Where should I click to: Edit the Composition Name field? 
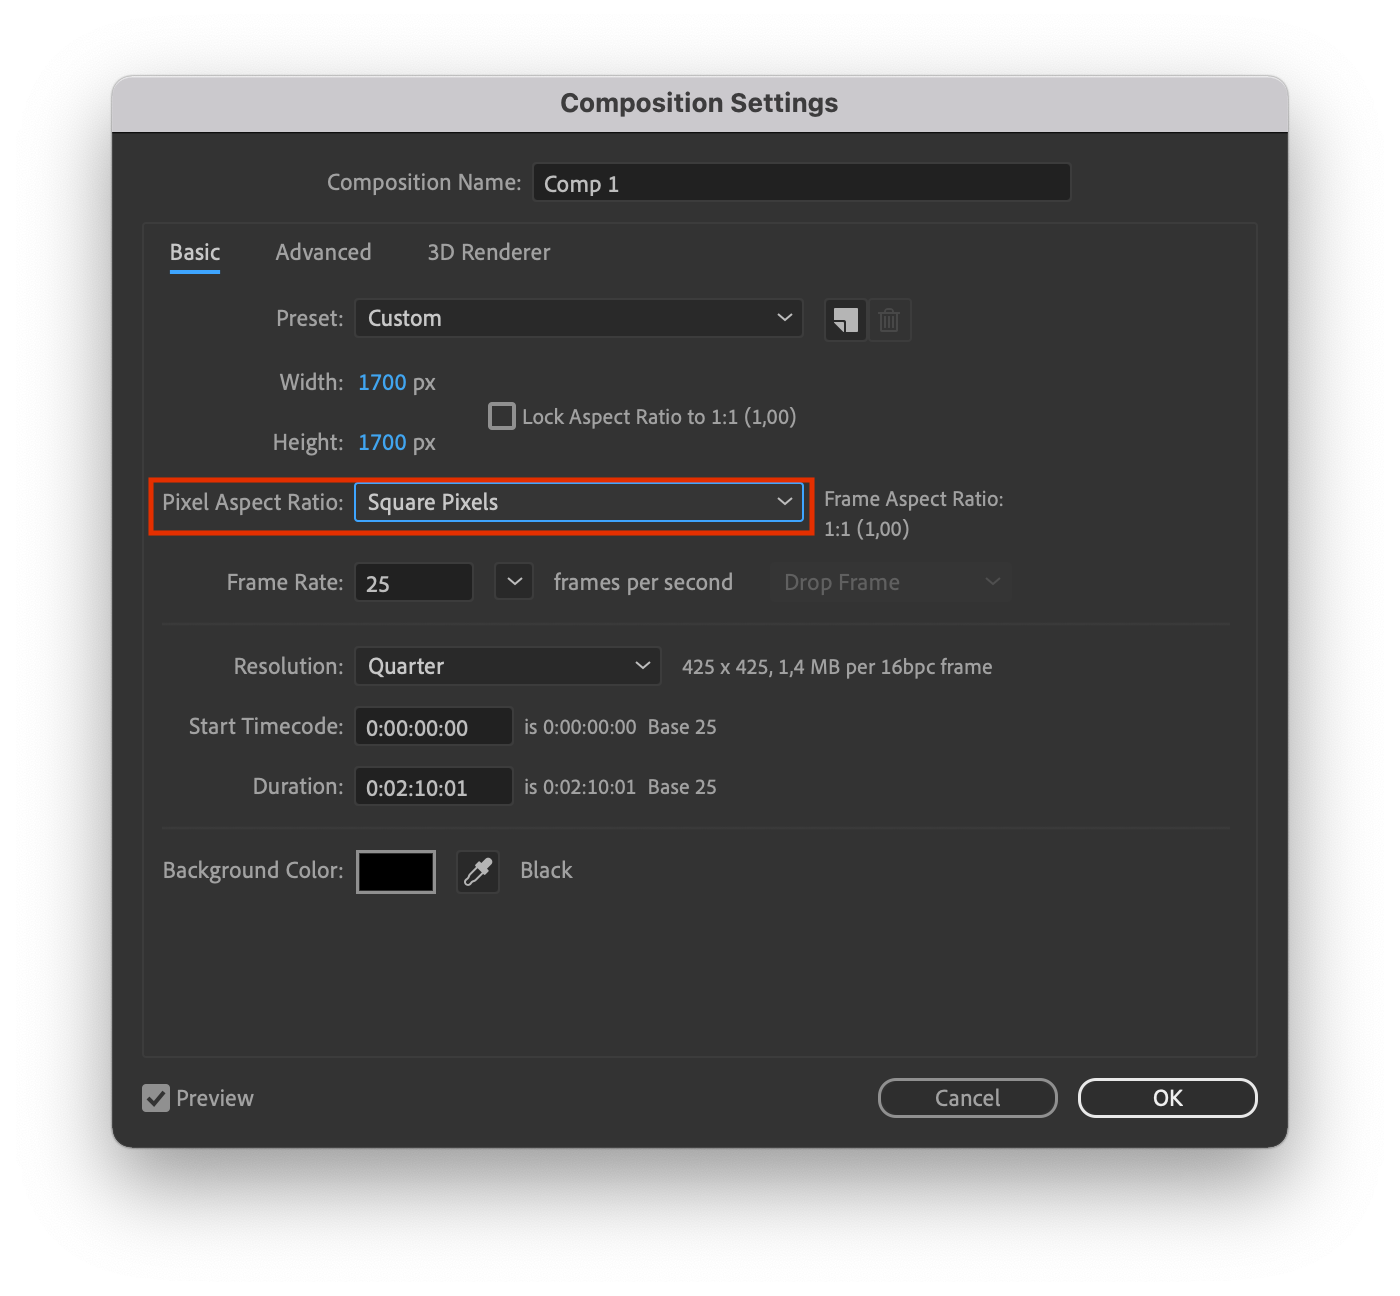(800, 182)
